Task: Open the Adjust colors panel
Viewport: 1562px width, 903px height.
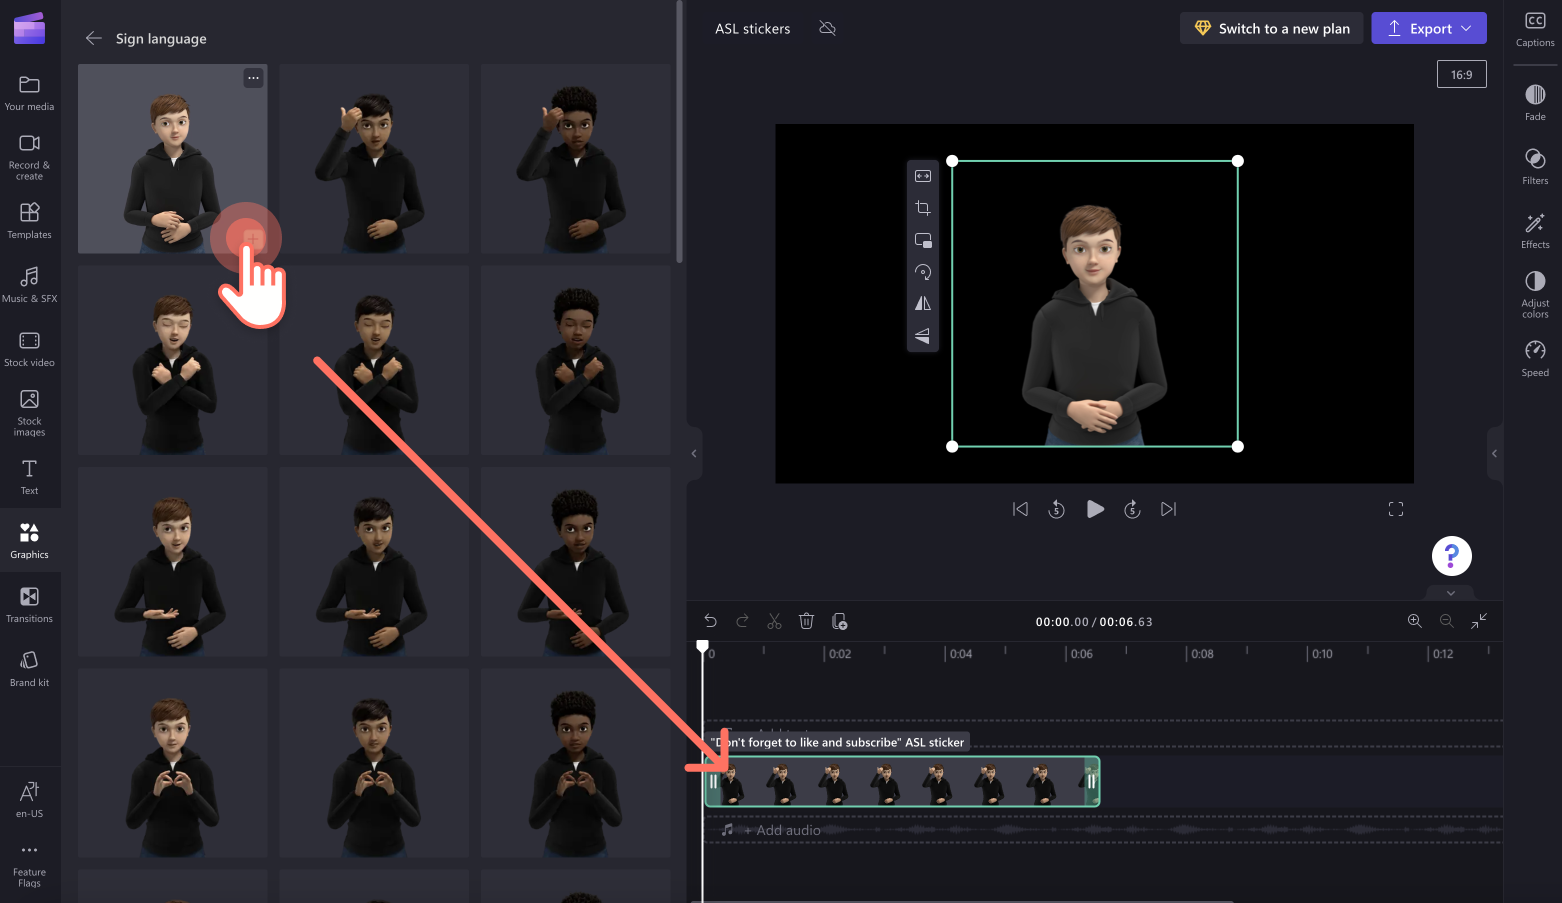Action: (1535, 293)
